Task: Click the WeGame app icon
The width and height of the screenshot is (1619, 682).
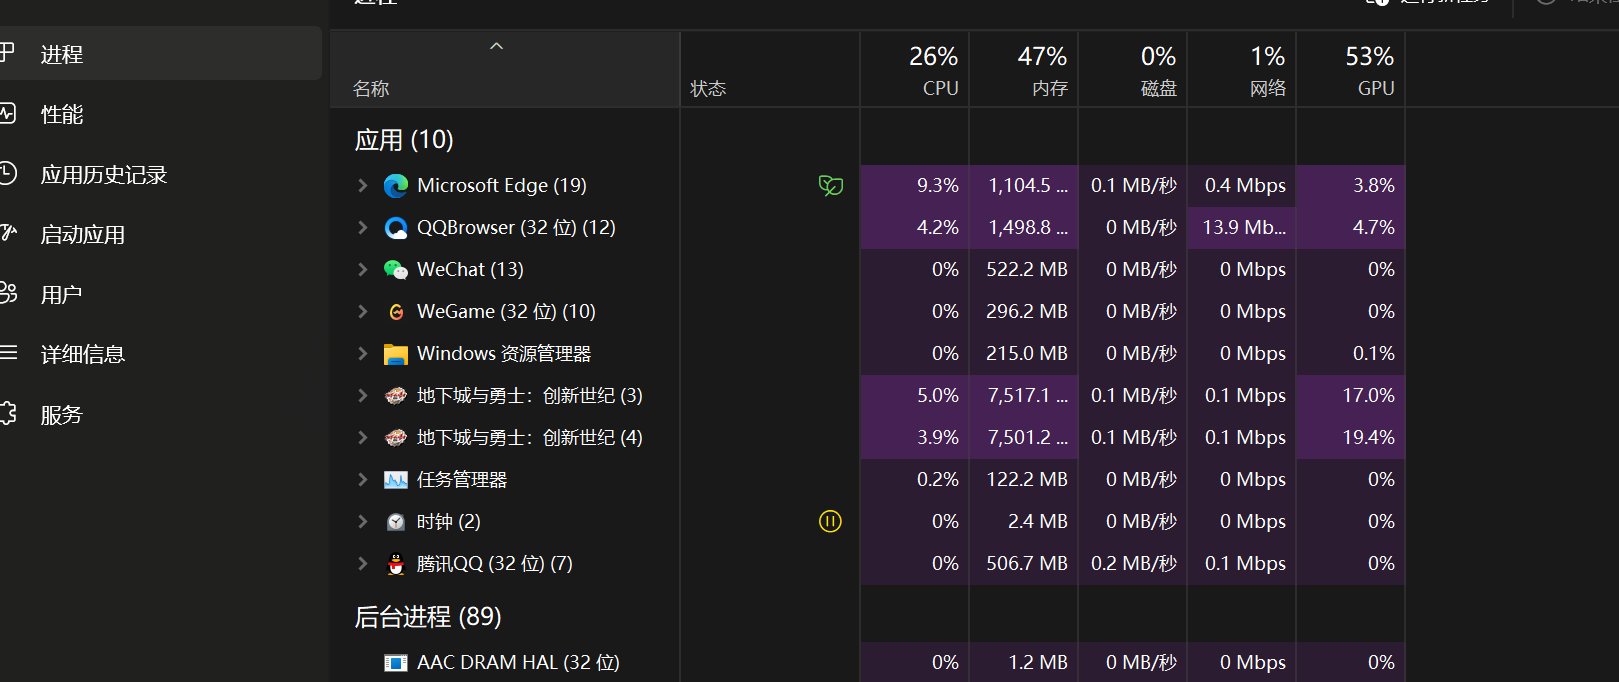Action: [396, 311]
